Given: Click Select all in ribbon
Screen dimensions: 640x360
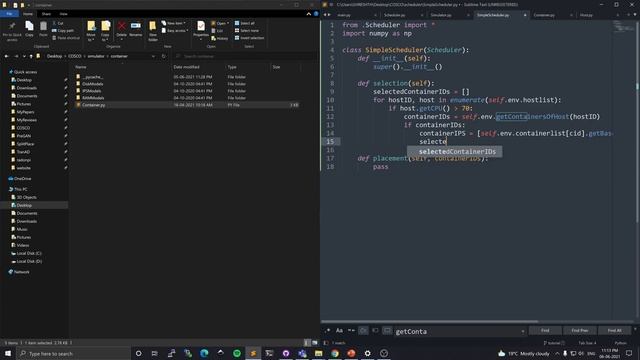Looking at the screenshot, I should (x=244, y=23).
